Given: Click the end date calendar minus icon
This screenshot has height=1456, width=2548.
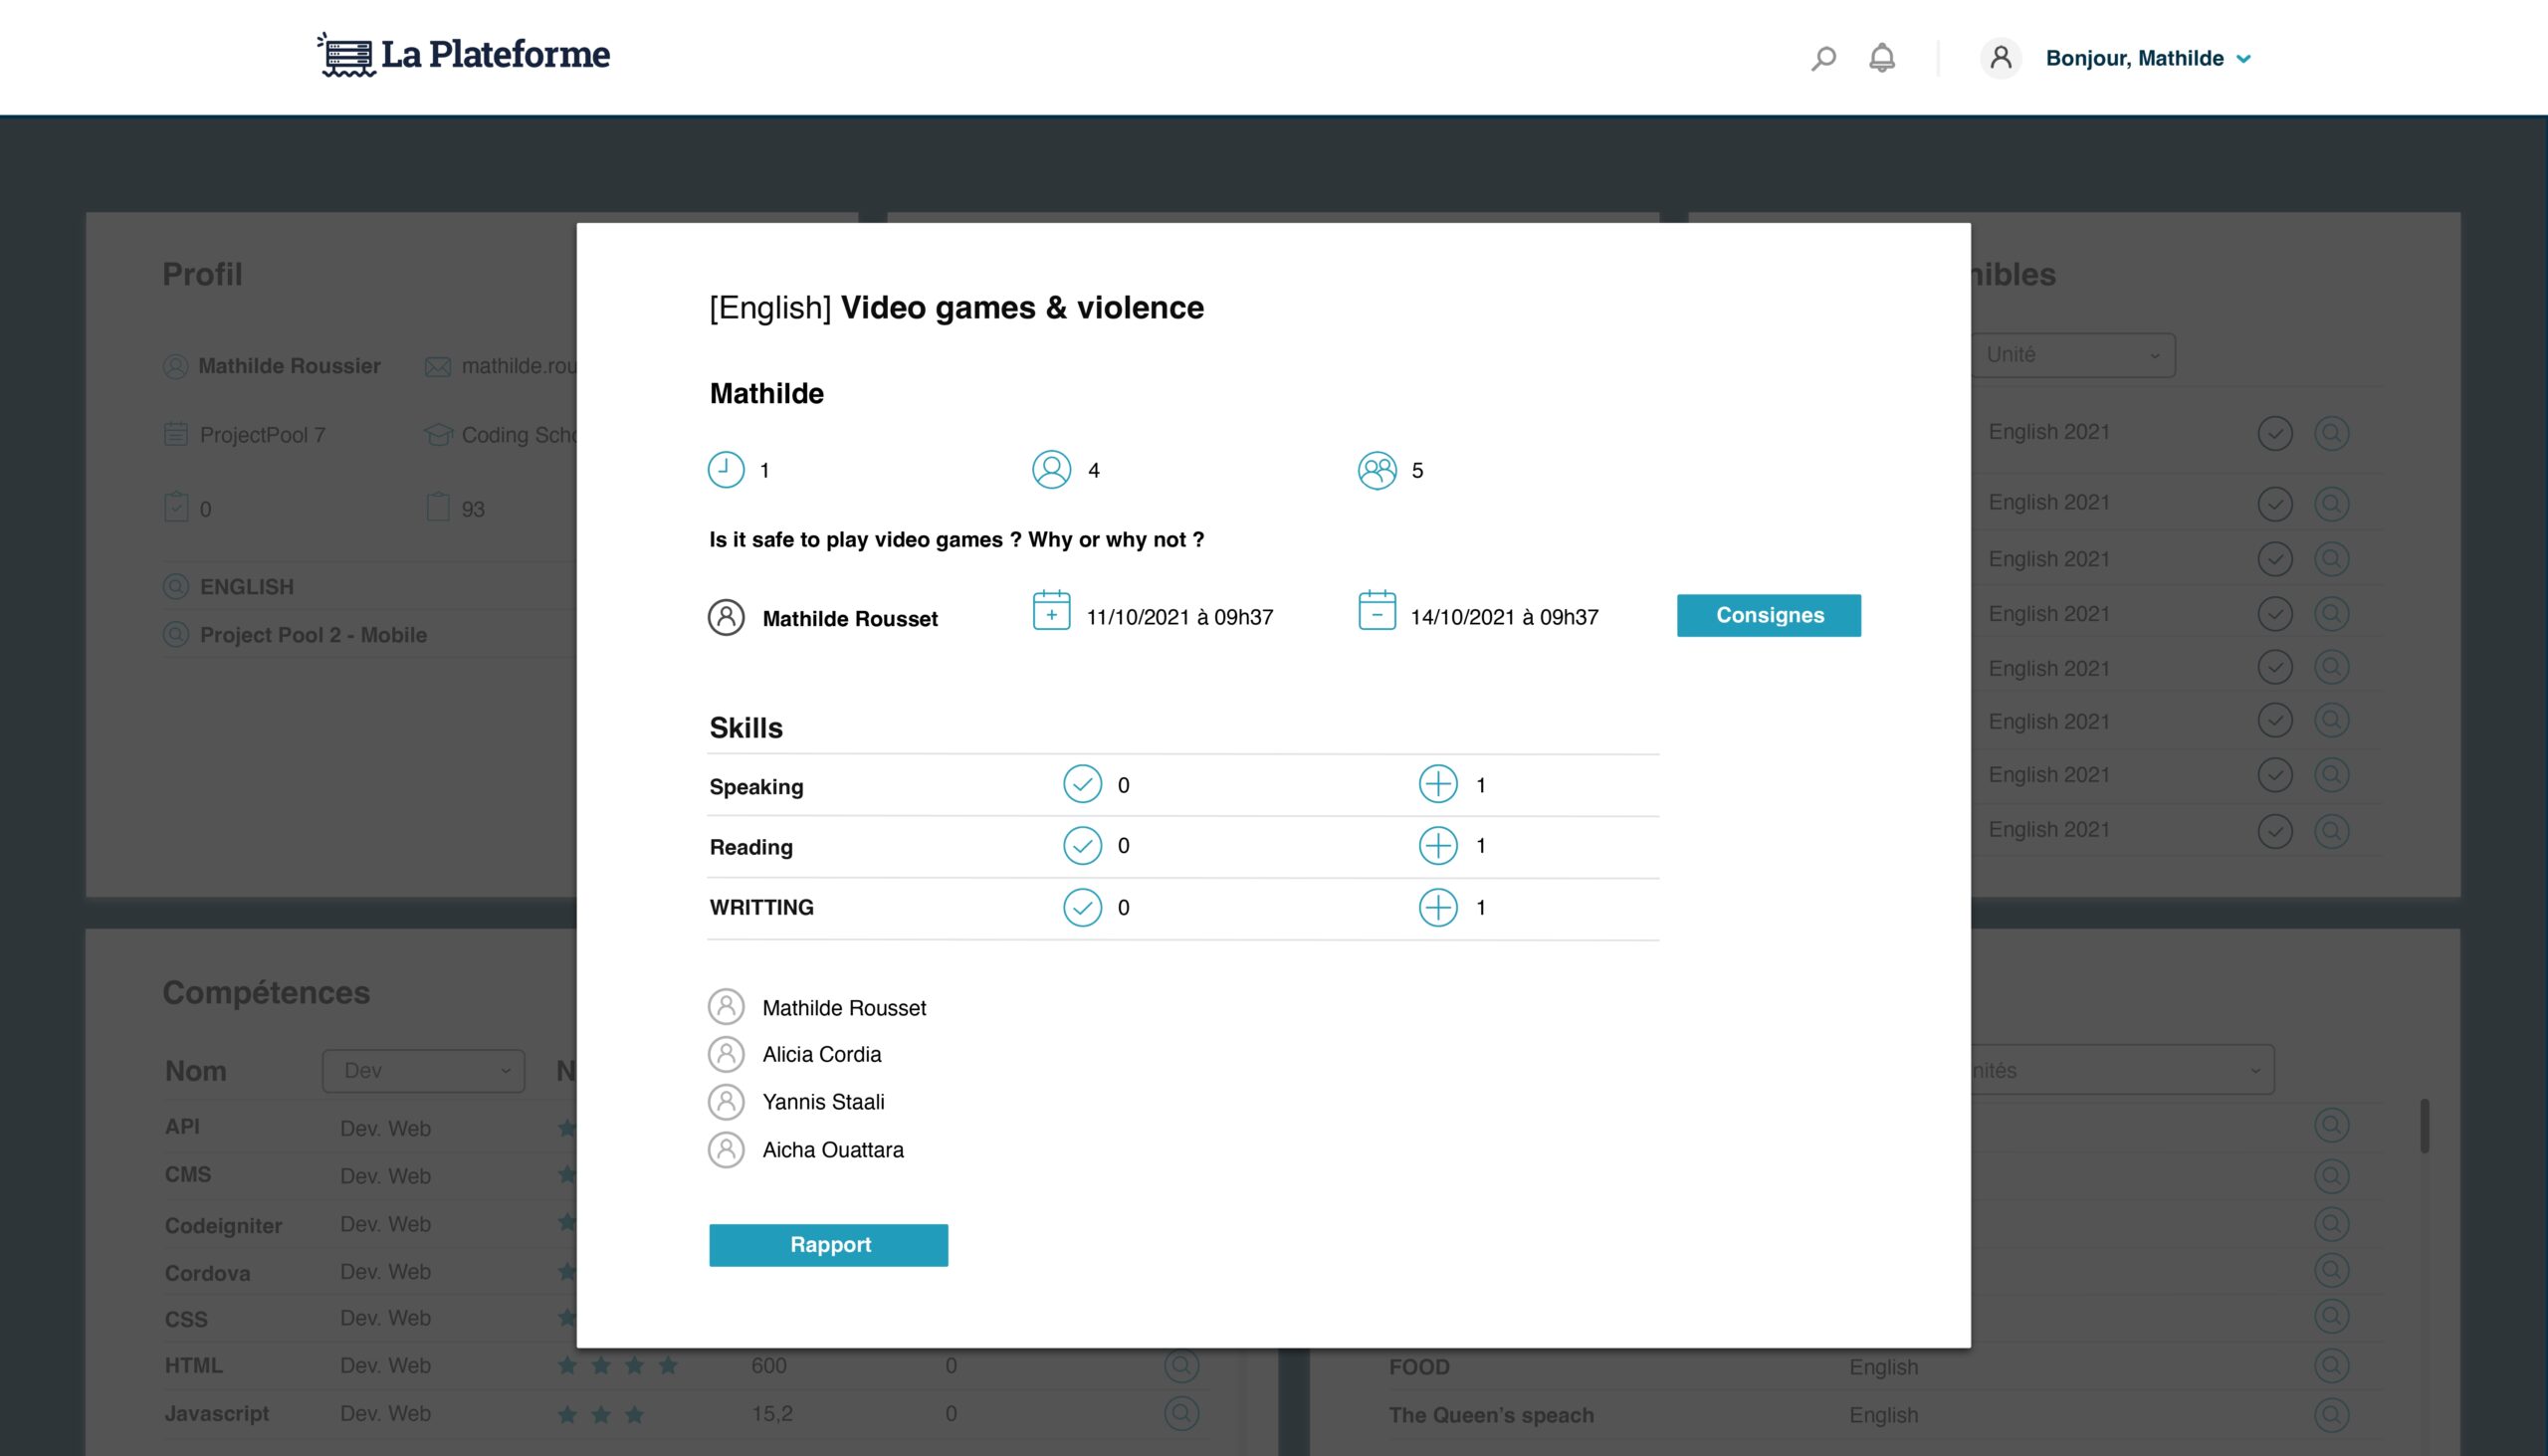Looking at the screenshot, I should tap(1376, 610).
